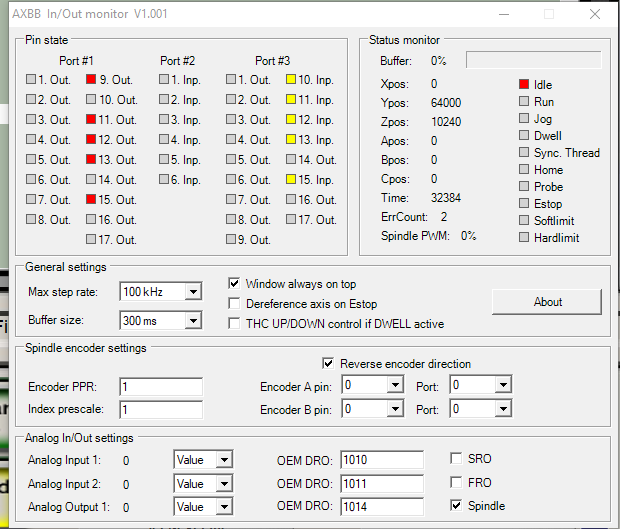Click the ErrCount label
620x529 pixels.
point(404,217)
